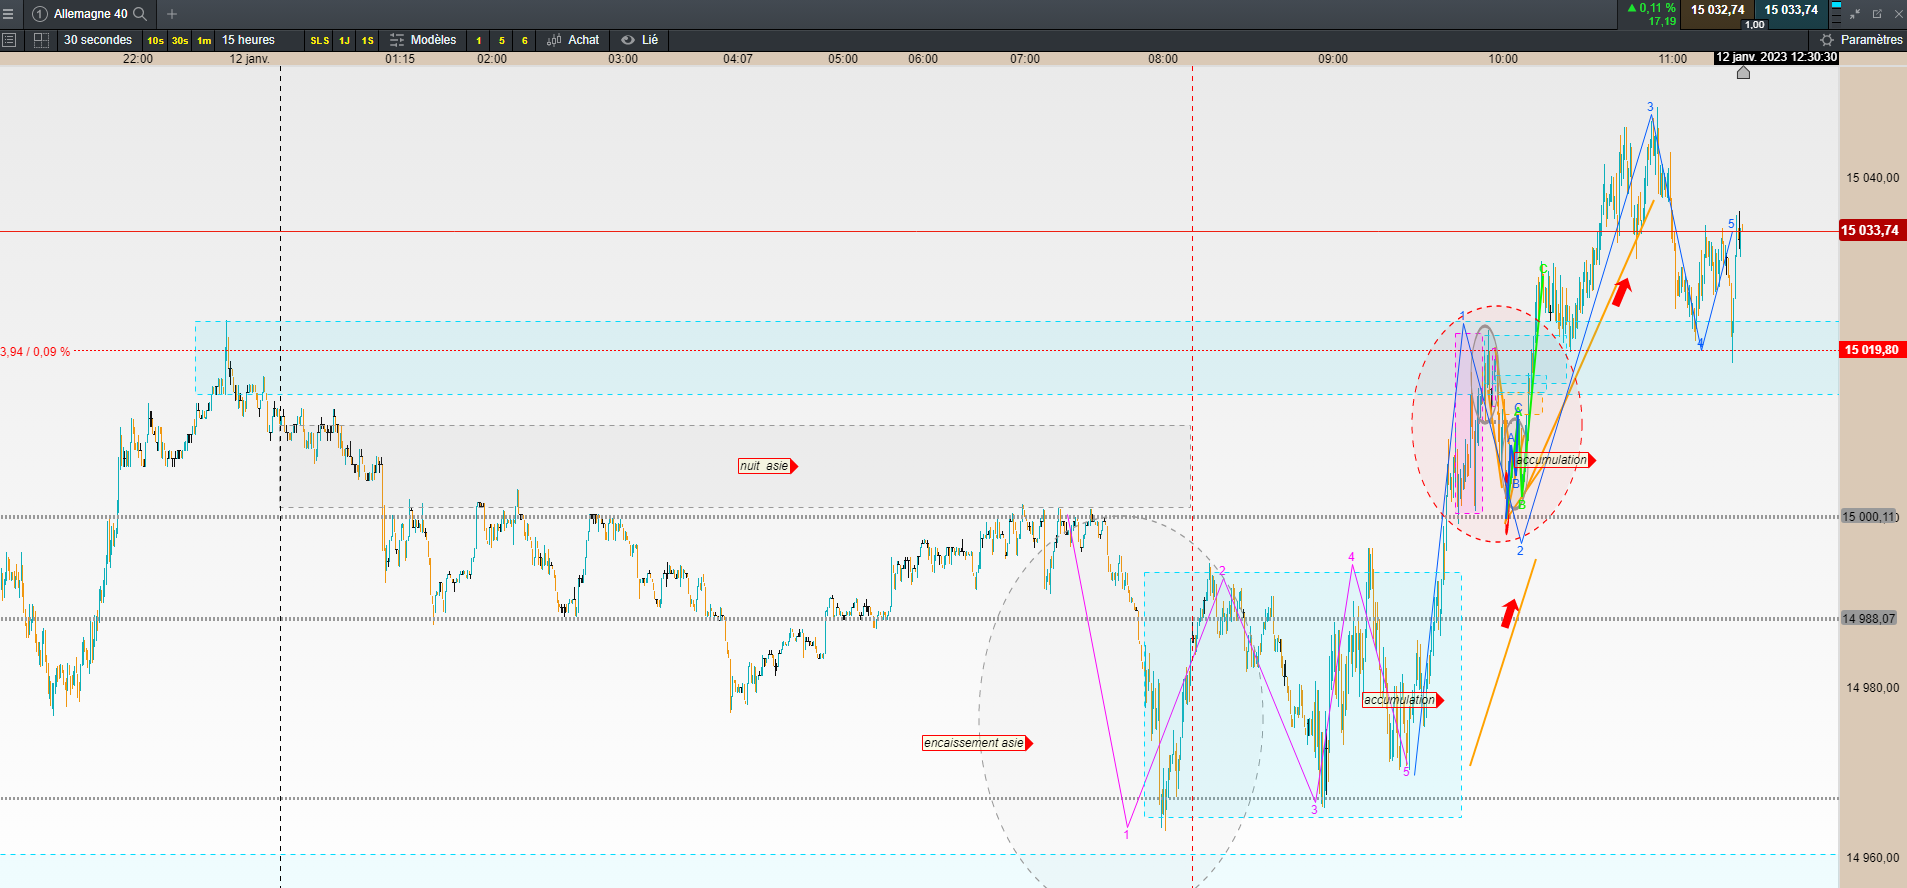Click the grey cursor marker under the date label

[1743, 72]
